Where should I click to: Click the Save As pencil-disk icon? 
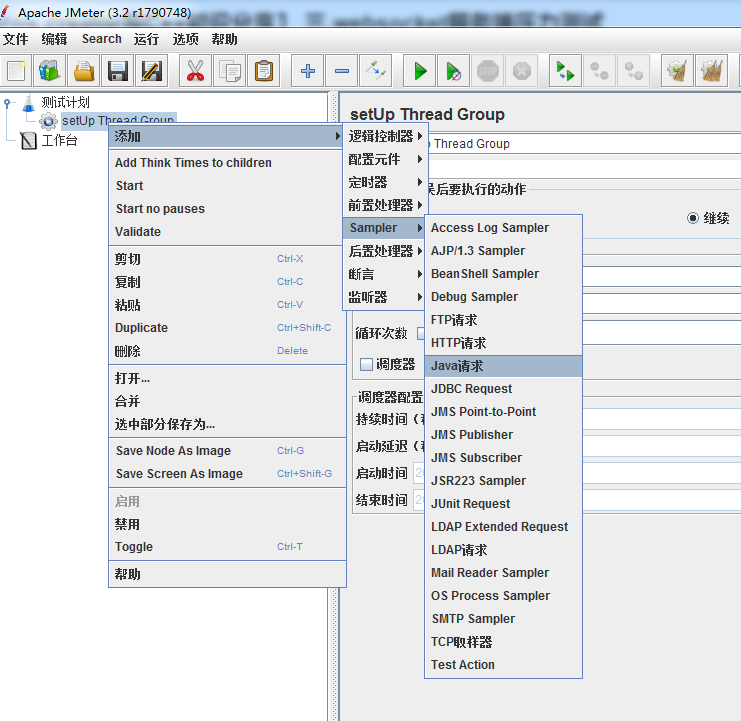click(152, 71)
